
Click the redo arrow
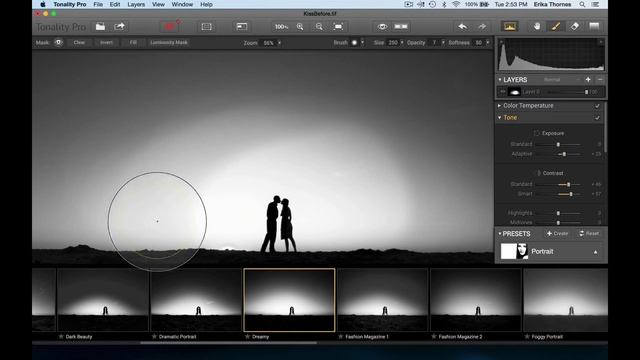pos(482,27)
